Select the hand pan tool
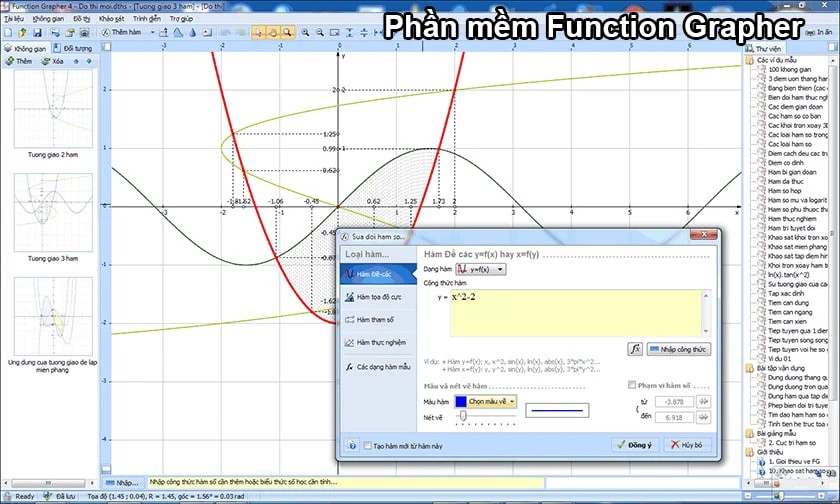 pyautogui.click(x=273, y=33)
